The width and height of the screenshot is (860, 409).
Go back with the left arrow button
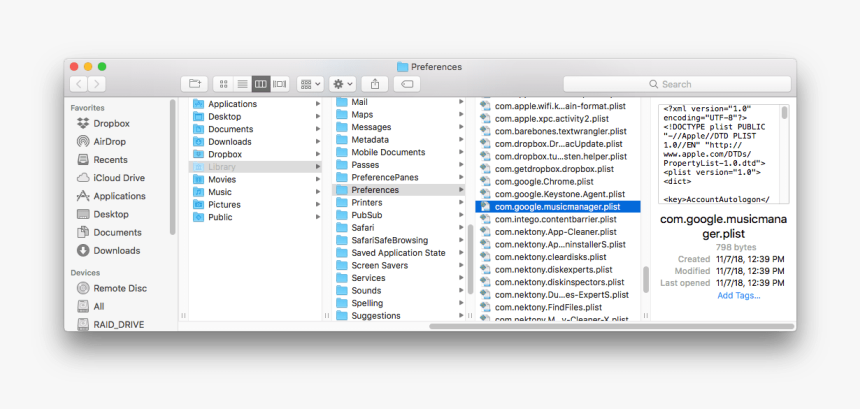pyautogui.click(x=79, y=84)
